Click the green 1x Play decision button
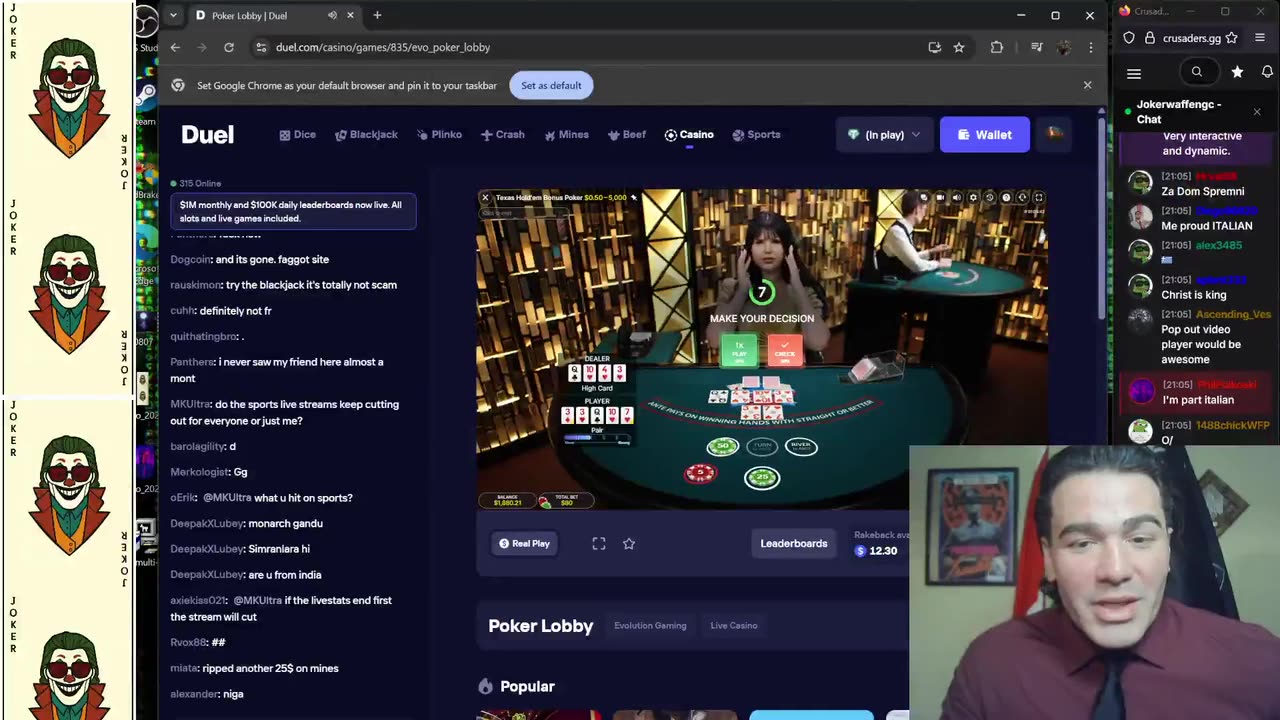 point(739,351)
